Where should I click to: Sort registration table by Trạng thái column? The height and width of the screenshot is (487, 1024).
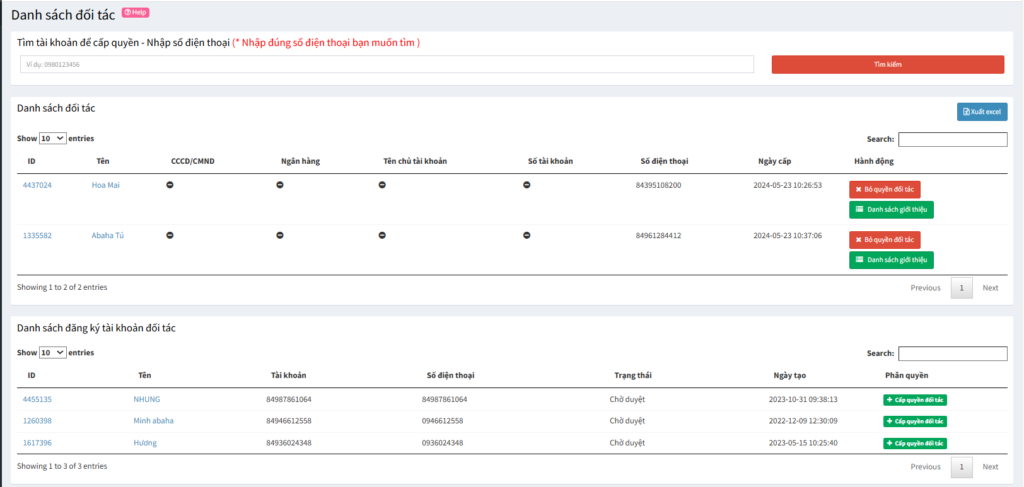(632, 375)
